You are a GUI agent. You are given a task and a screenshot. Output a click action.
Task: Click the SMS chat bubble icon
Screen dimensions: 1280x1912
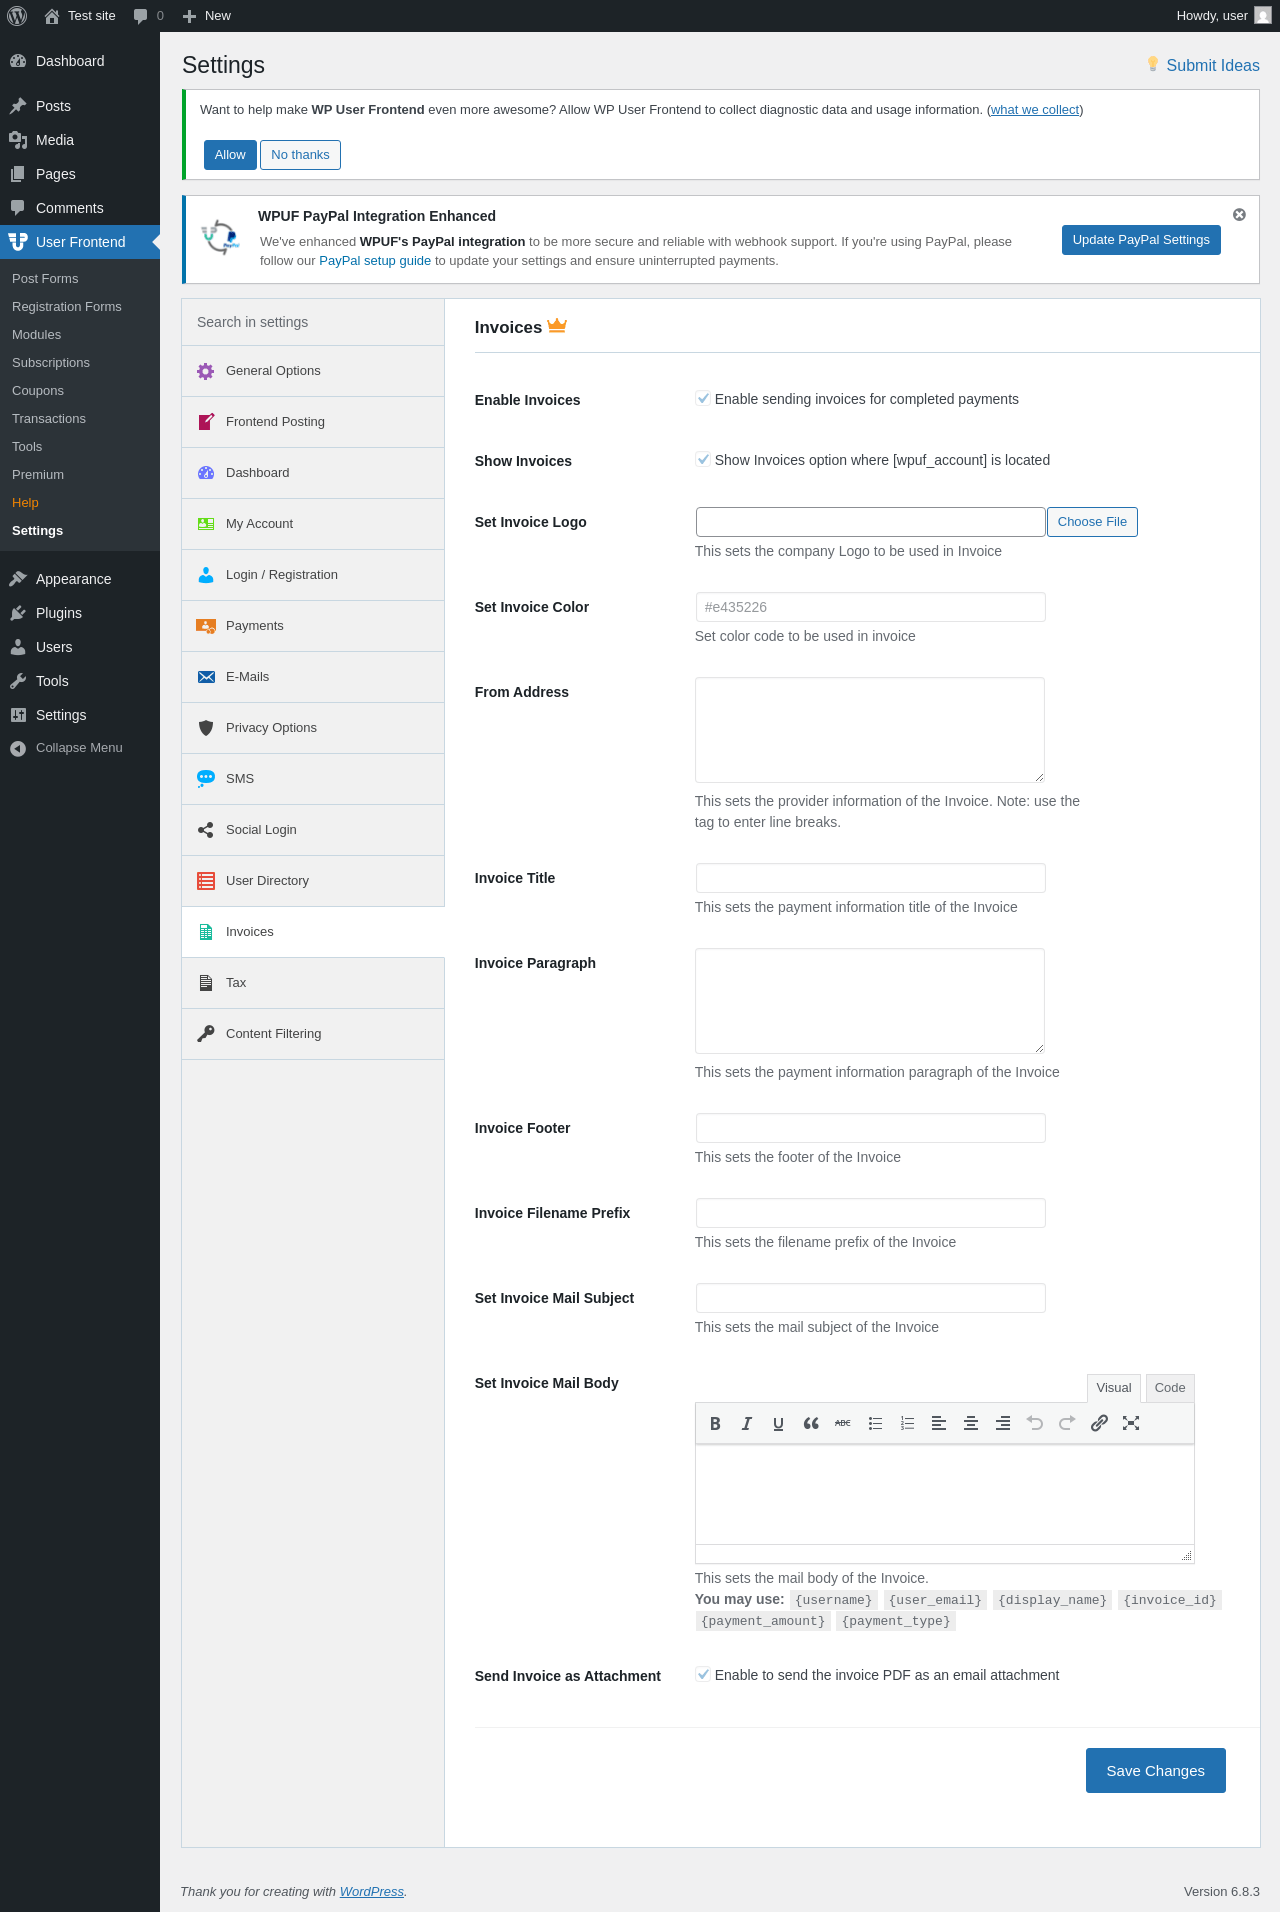point(206,779)
